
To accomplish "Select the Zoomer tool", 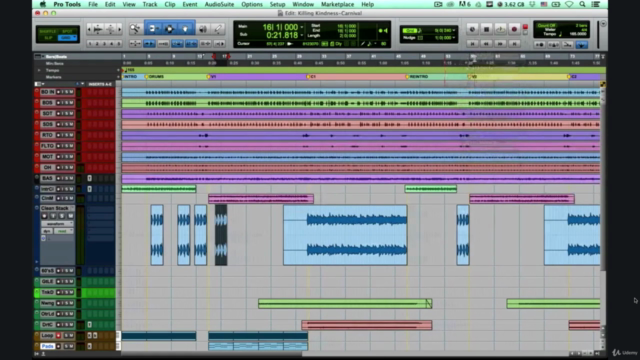I will 135,29.
